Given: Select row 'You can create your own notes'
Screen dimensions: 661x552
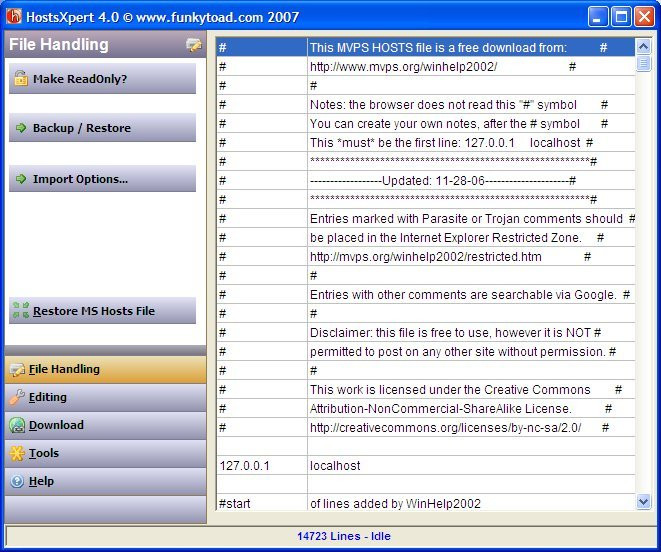Looking at the screenshot, I should click(x=426, y=124).
